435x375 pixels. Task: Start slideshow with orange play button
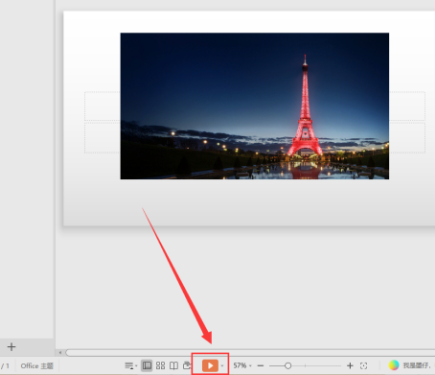(210, 366)
